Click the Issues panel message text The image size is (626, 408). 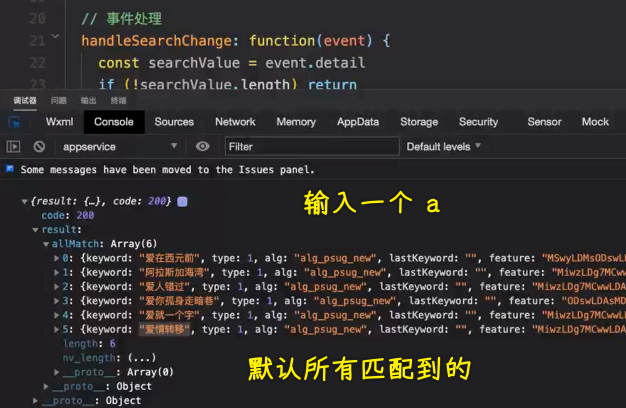tap(167, 170)
